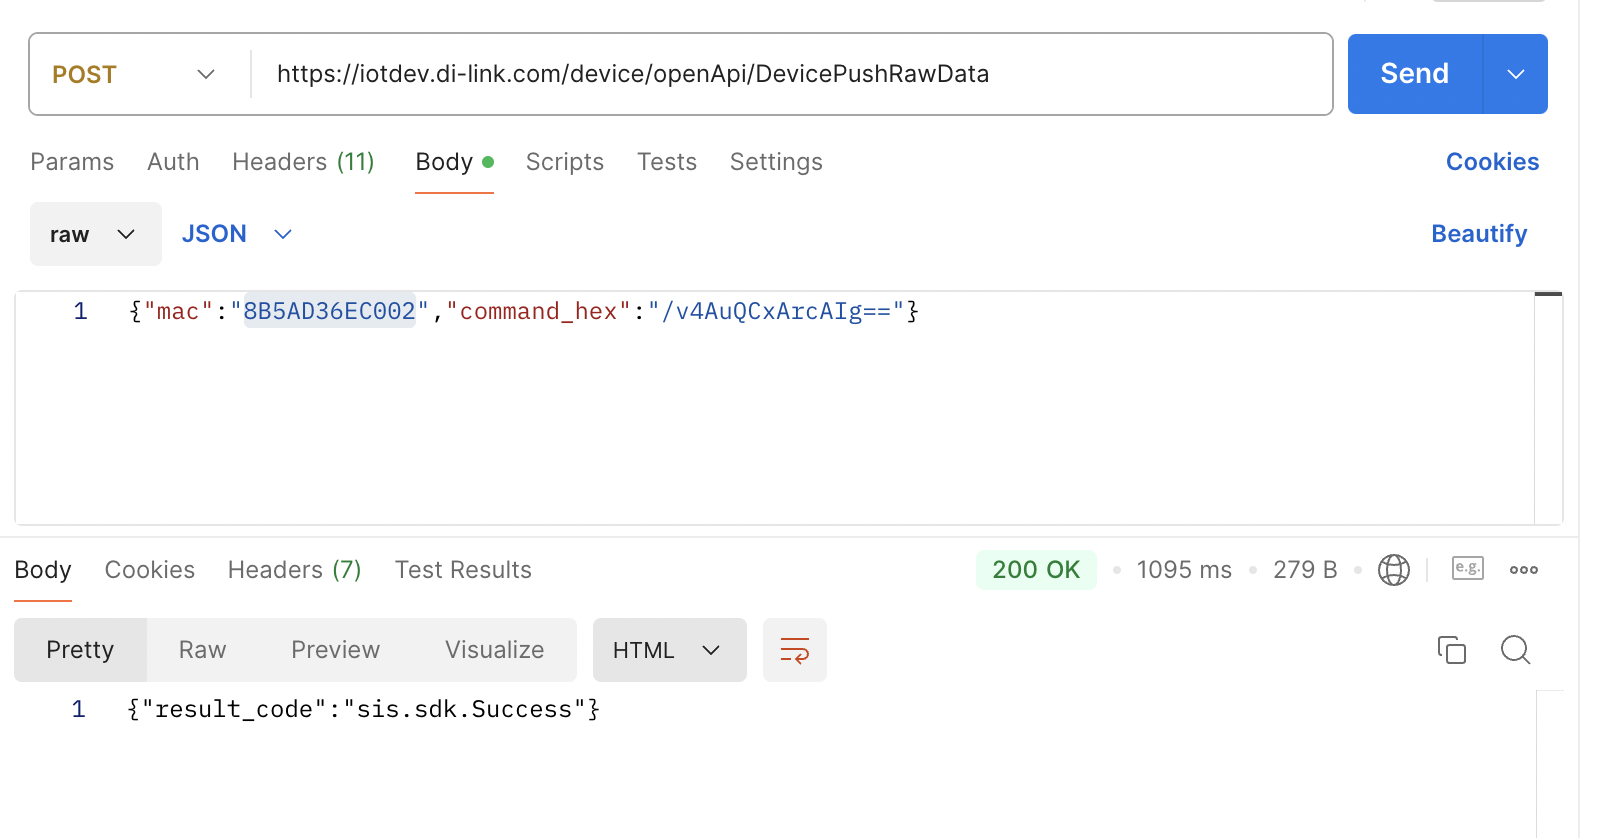Open the Cookies link in request bar
Image resolution: width=1610 pixels, height=838 pixels.
(x=1492, y=162)
